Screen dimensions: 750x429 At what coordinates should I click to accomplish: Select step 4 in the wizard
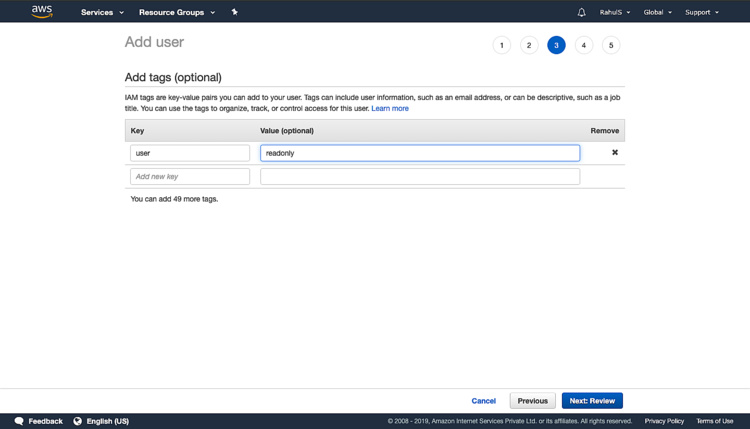click(x=584, y=45)
